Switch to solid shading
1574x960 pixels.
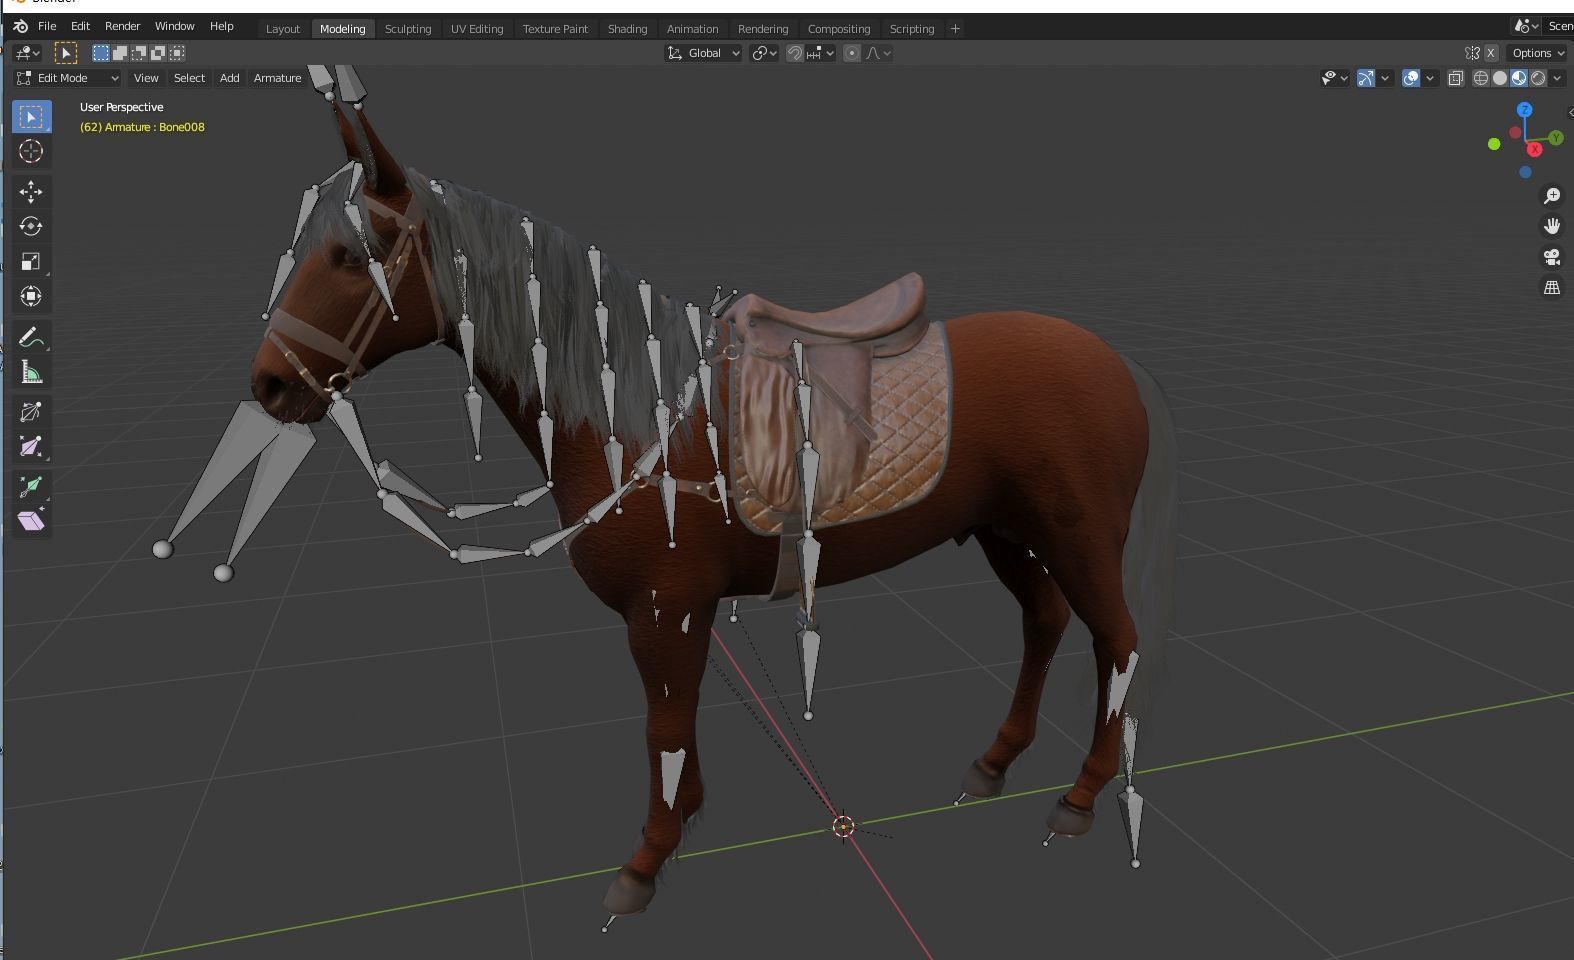tap(1500, 78)
